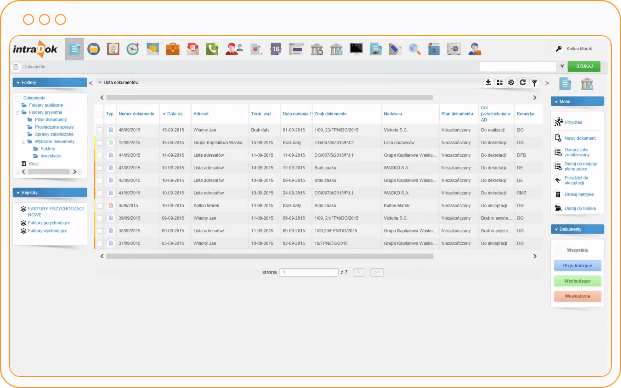Click the search text field in the top bar
Viewport: 621px width, 388px height.
click(518, 66)
